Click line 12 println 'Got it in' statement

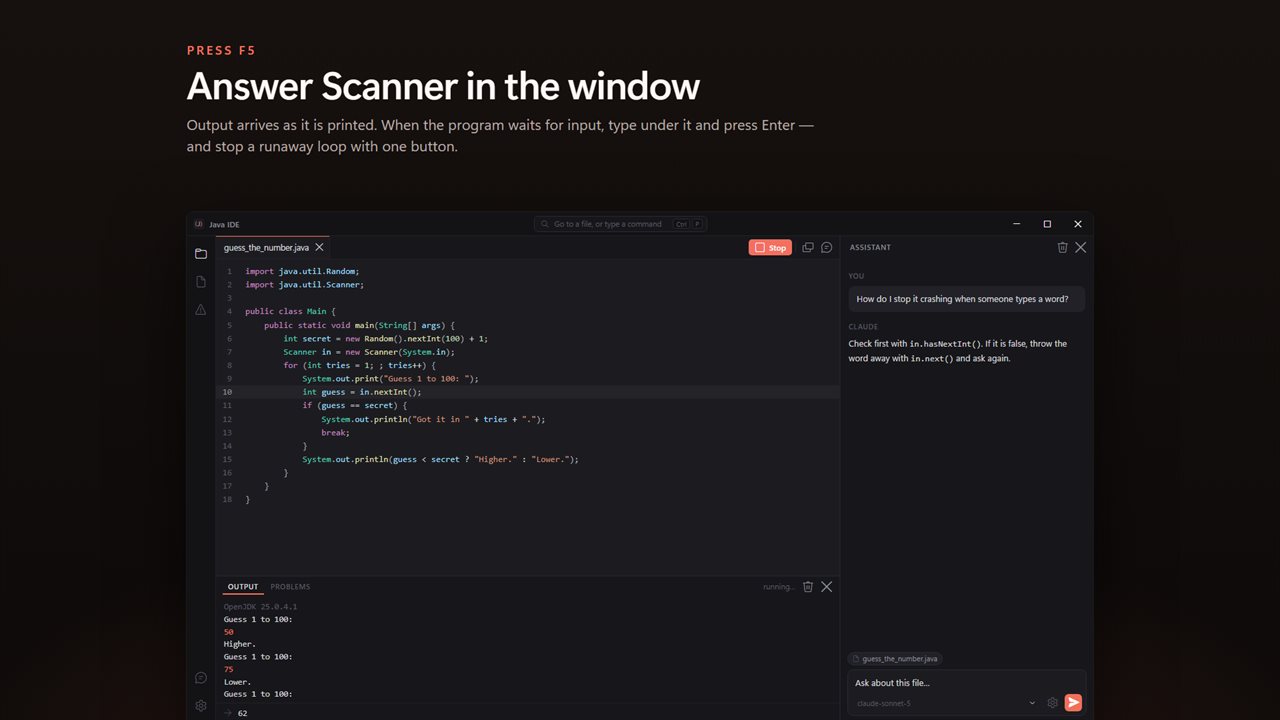[433, 419]
